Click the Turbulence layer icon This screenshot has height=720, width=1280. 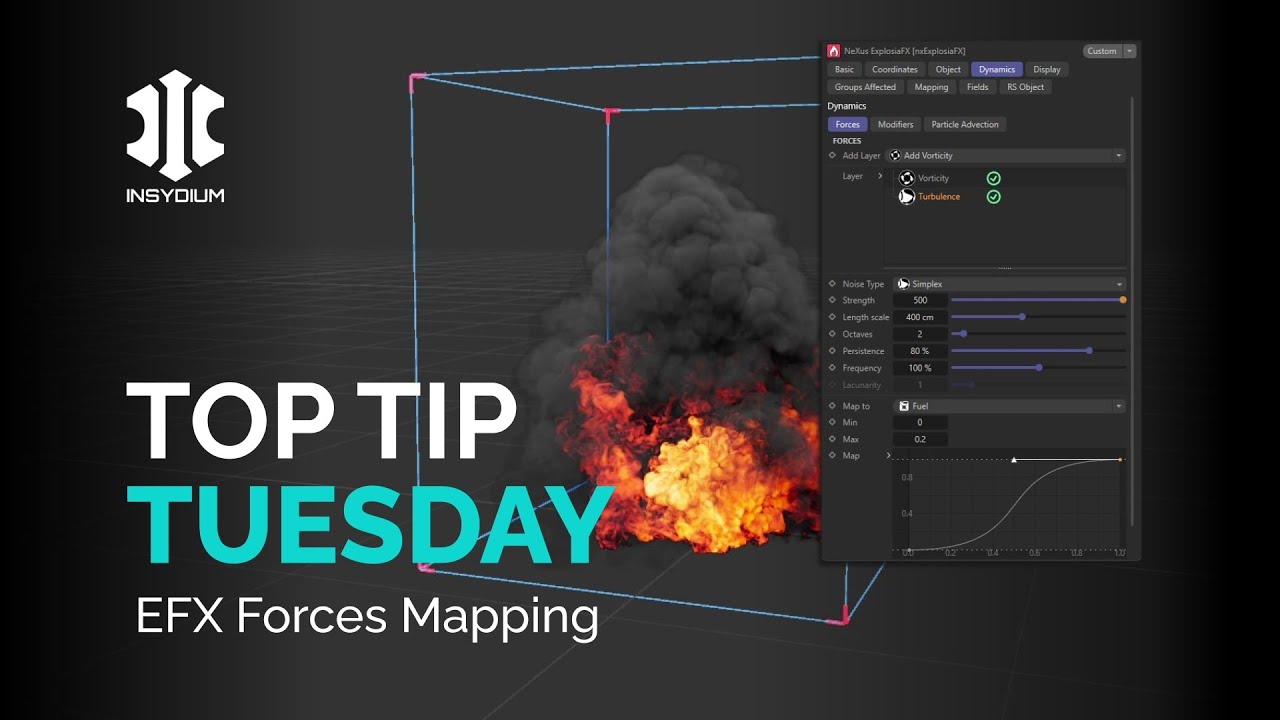point(906,197)
